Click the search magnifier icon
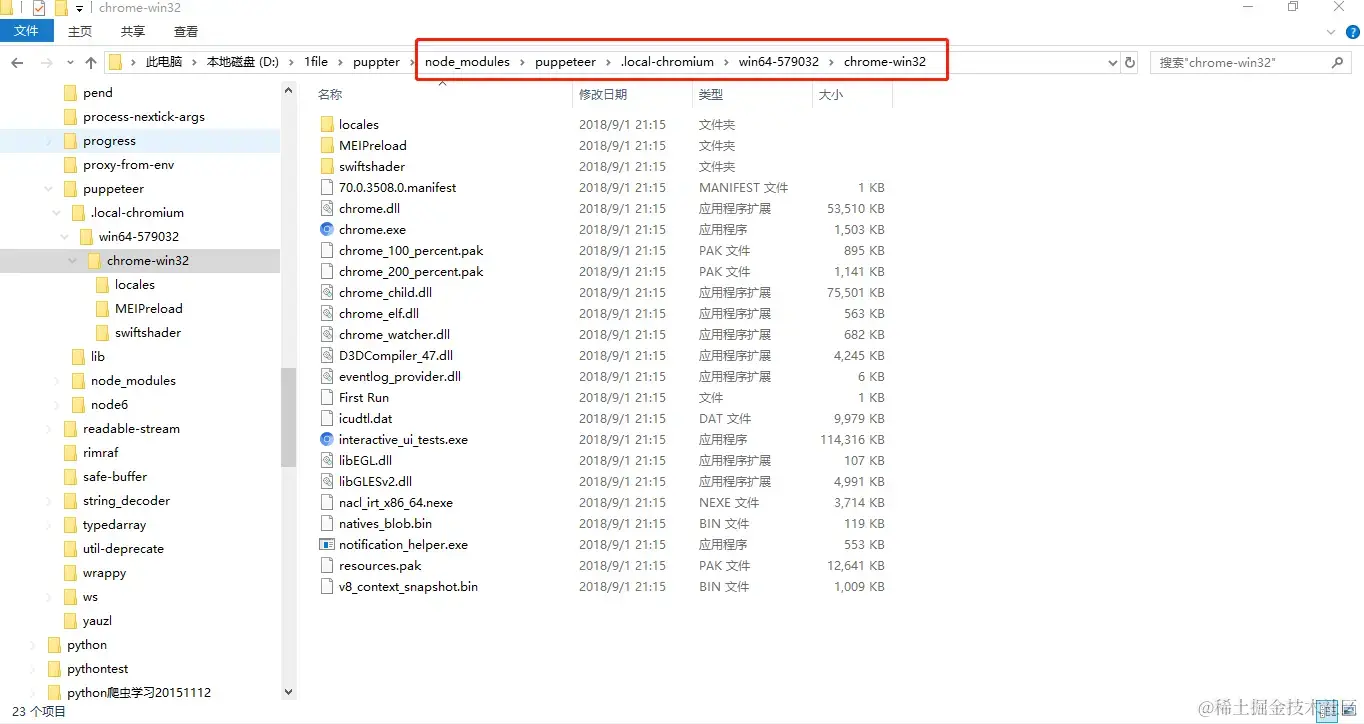The width and height of the screenshot is (1364, 724). (1338, 62)
